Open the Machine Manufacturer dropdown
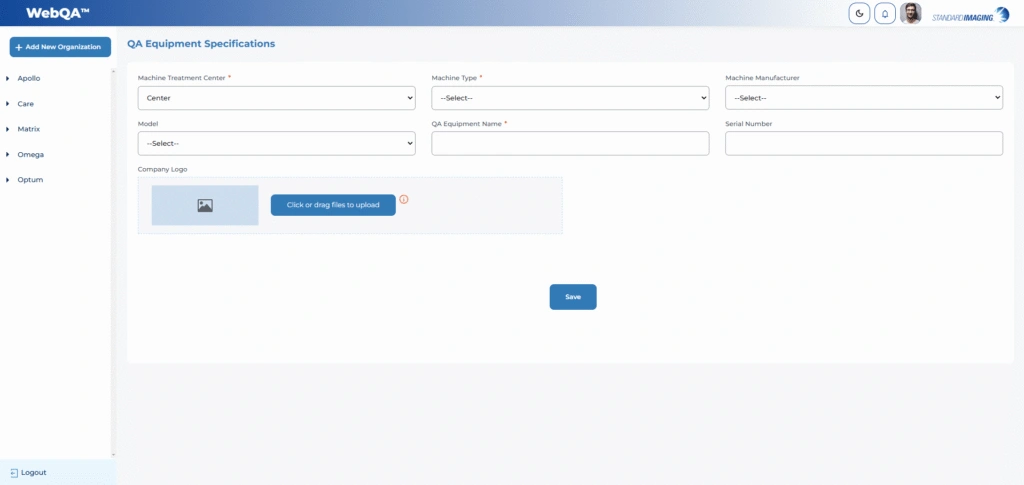The image size is (1024, 485). [x=863, y=98]
